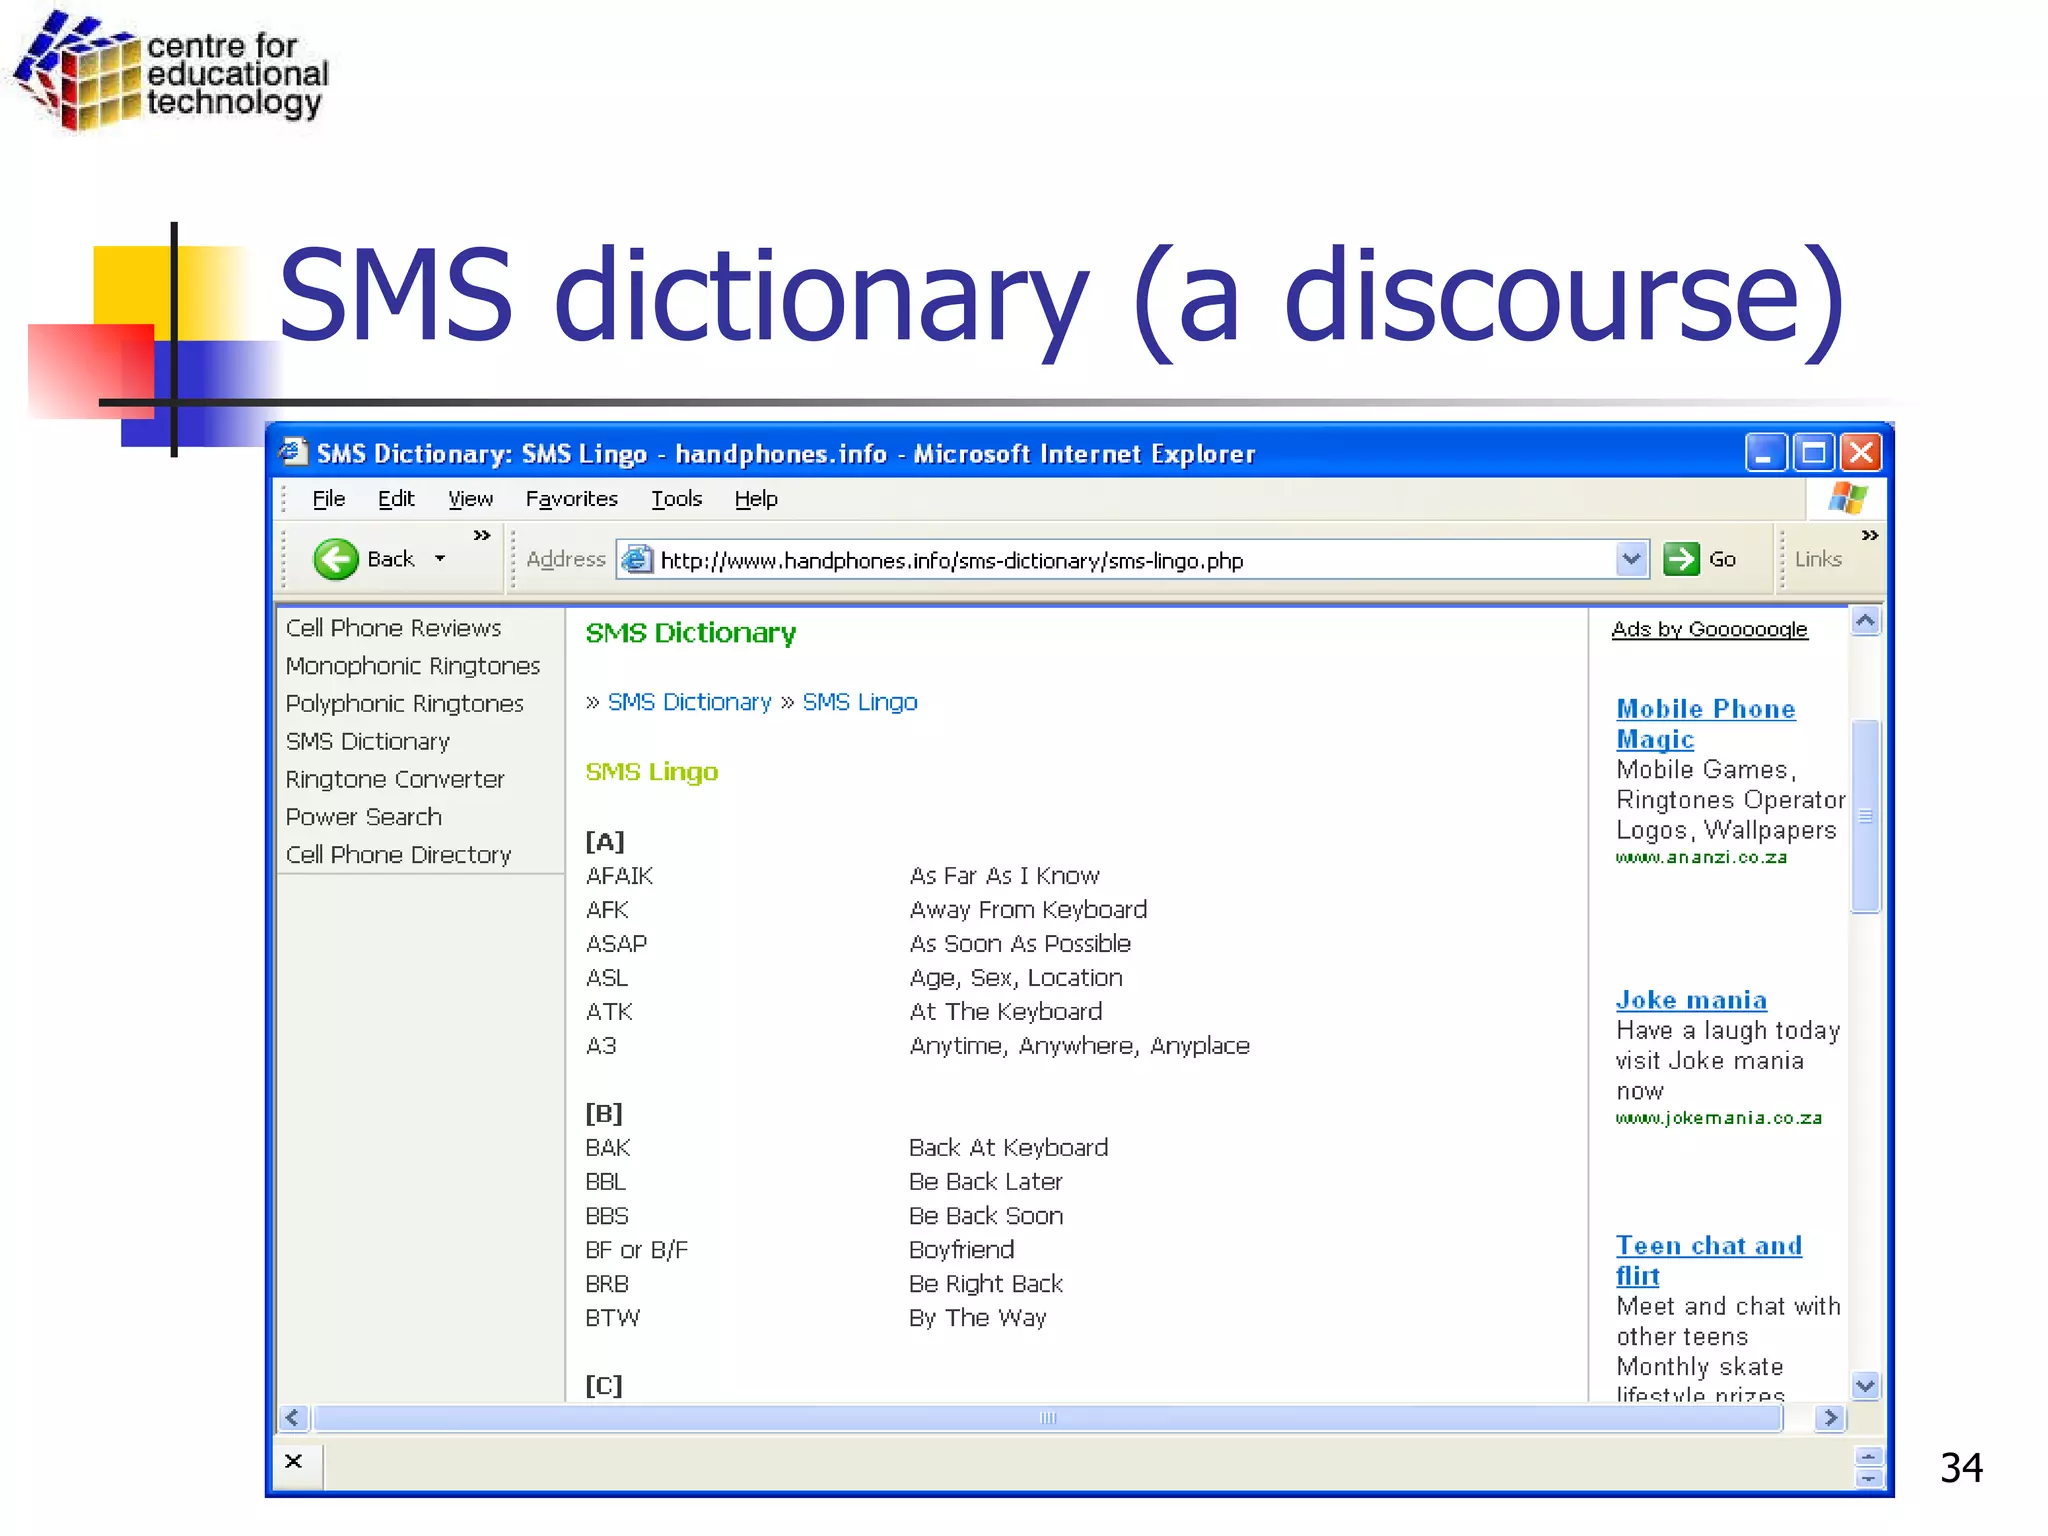Viewport: 2048px width, 1536px height.
Task: Expand the Links toolbar chevron
Action: (1869, 535)
